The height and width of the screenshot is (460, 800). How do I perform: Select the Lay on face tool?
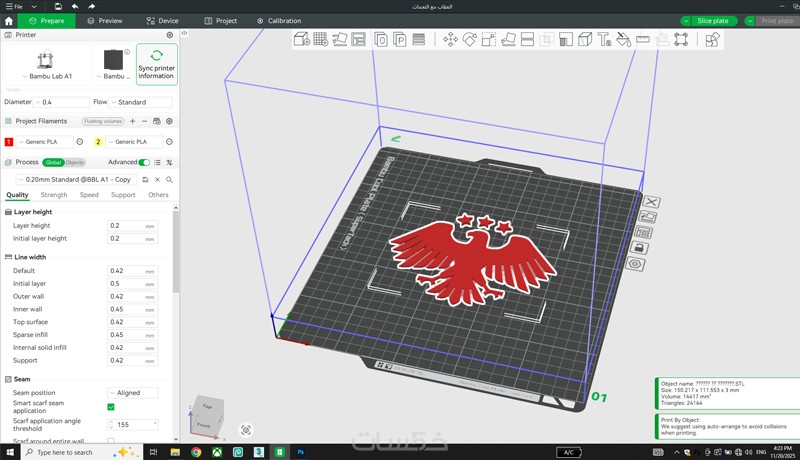[x=508, y=39]
